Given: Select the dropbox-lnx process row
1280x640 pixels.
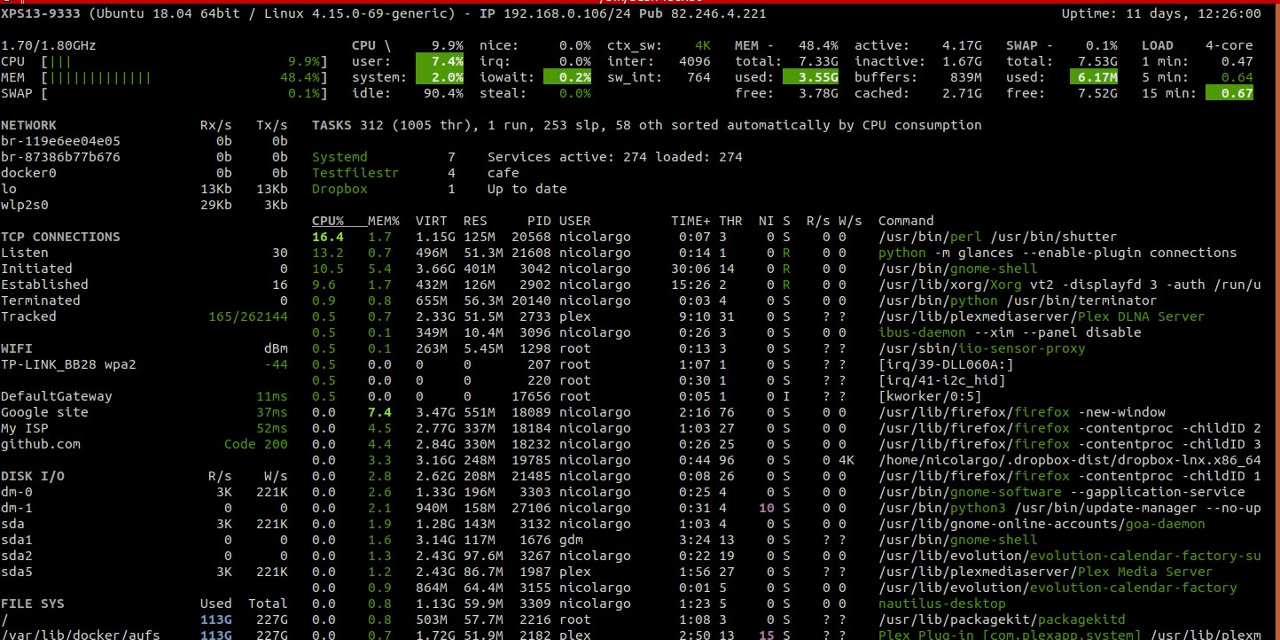Looking at the screenshot, I should click(786, 461).
